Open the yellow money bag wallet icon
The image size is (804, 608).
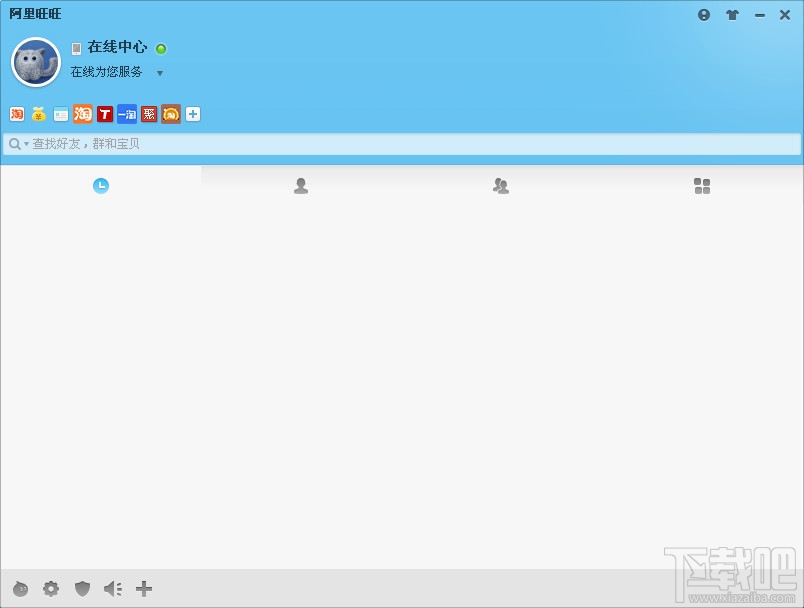[x=38, y=114]
